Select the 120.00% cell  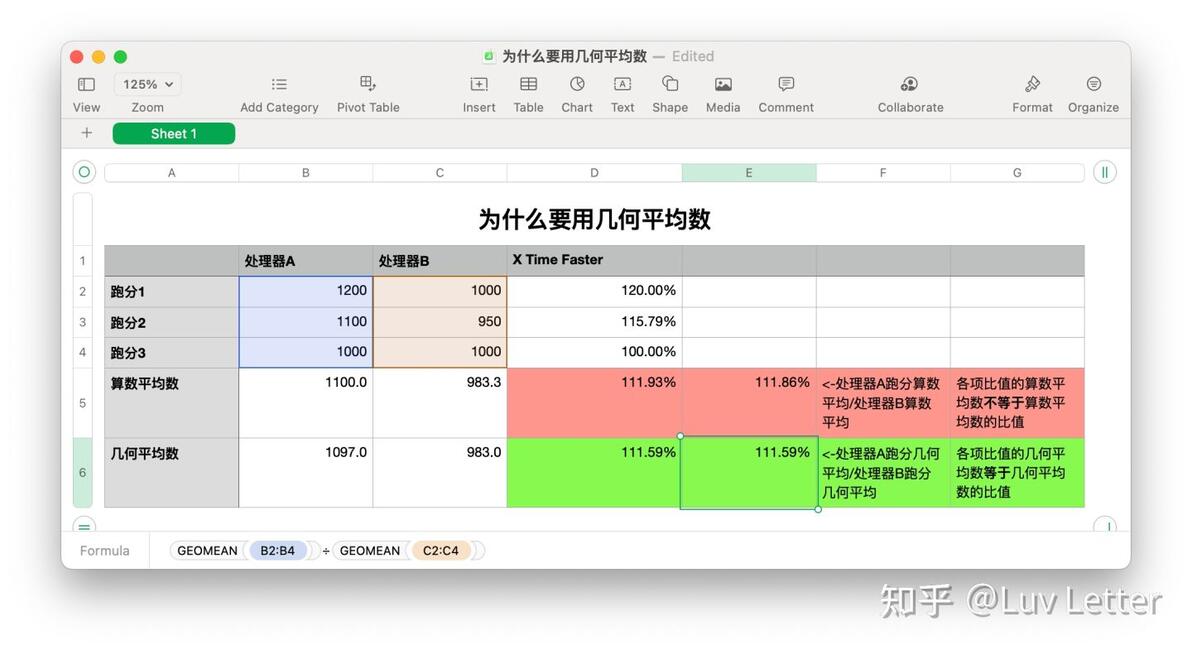pos(594,291)
